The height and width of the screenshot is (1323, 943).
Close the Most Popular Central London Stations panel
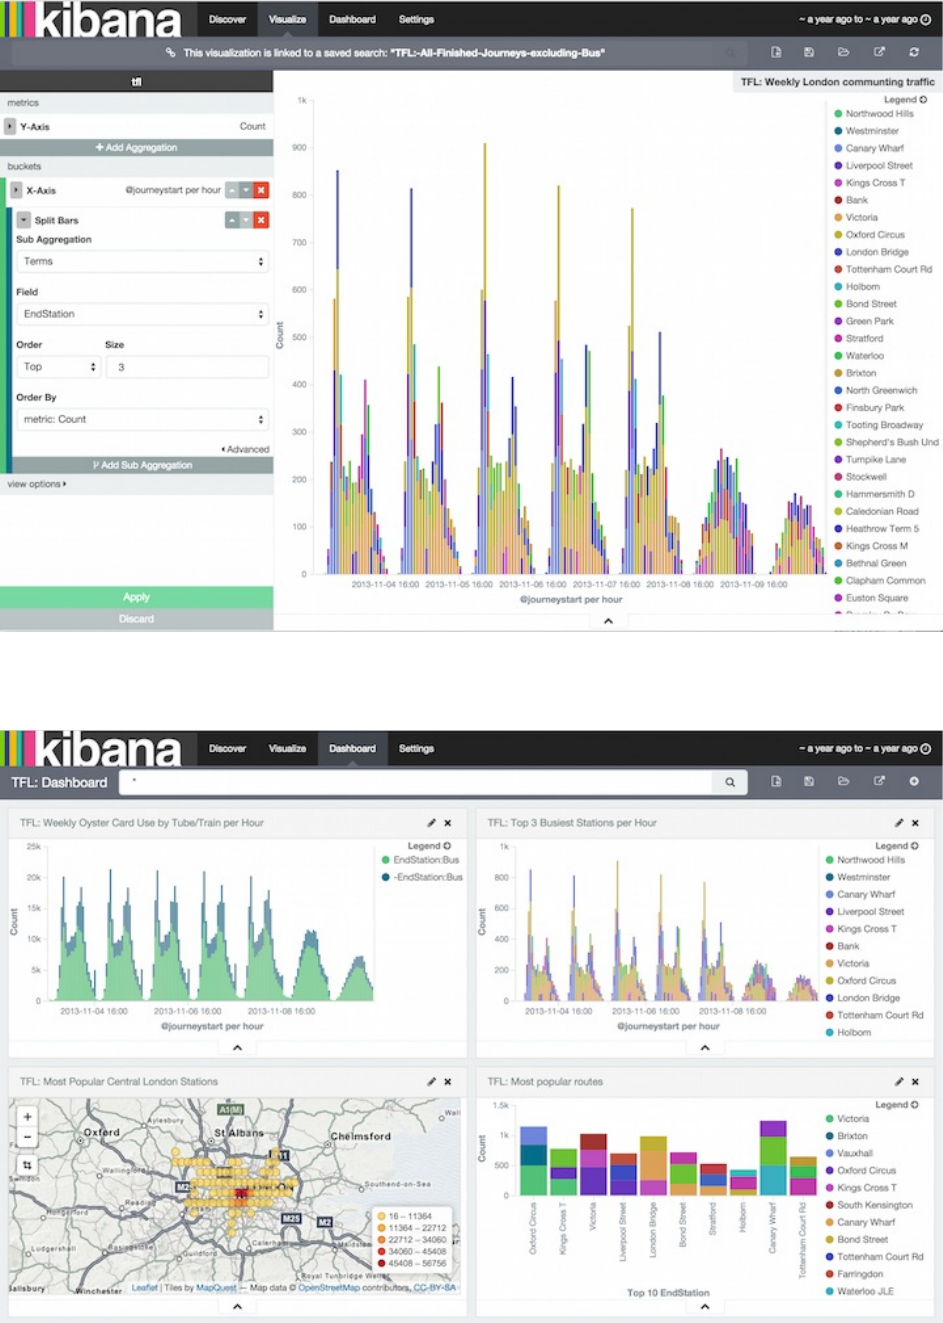[448, 1082]
